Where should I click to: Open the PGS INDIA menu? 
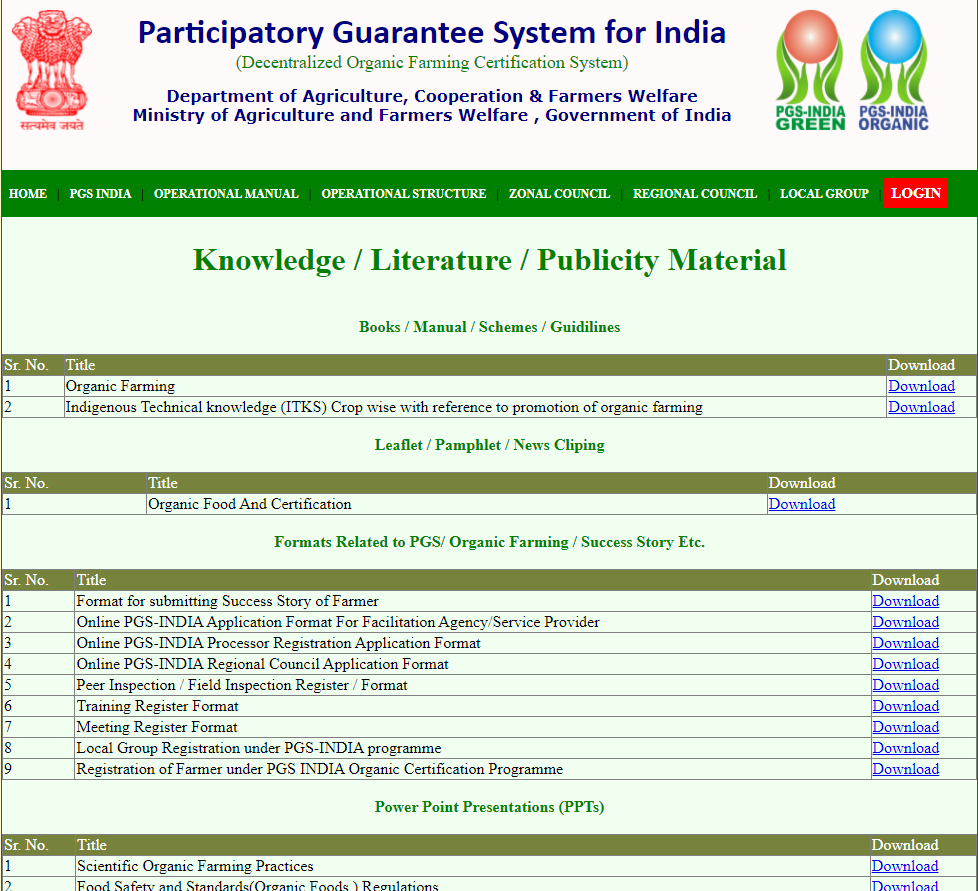click(x=100, y=193)
